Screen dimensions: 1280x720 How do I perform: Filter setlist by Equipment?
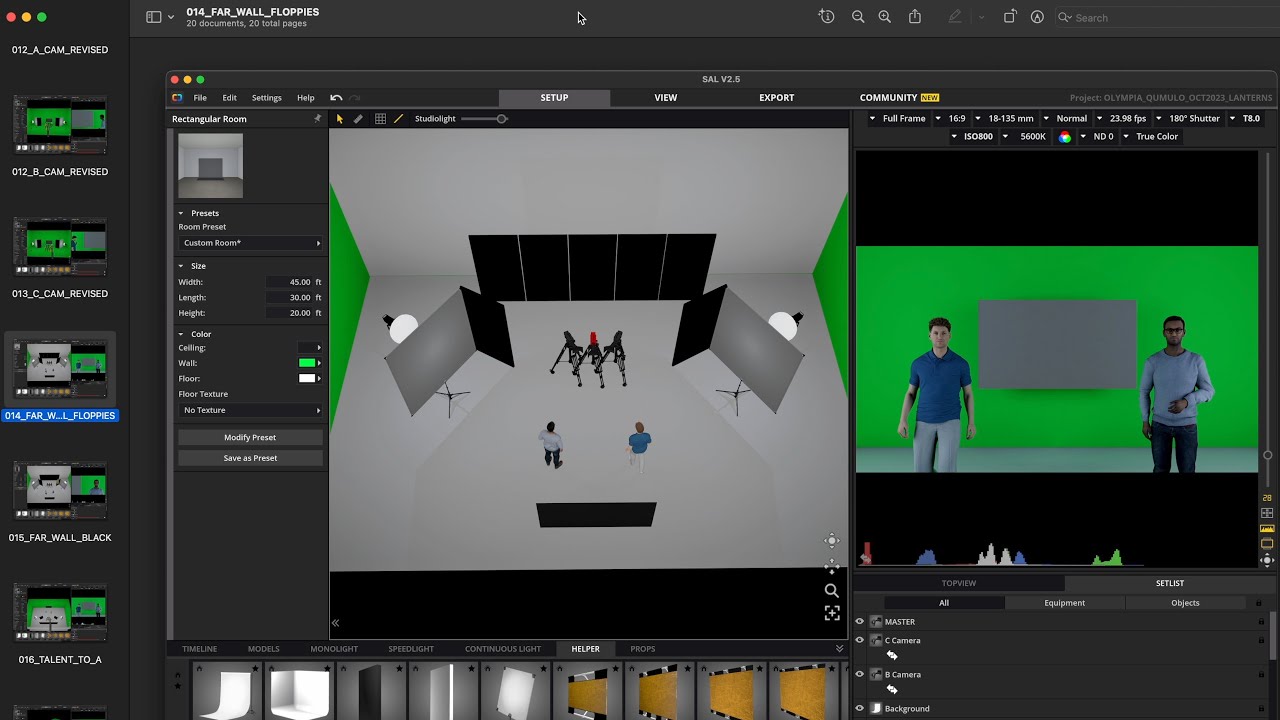pyautogui.click(x=1064, y=603)
